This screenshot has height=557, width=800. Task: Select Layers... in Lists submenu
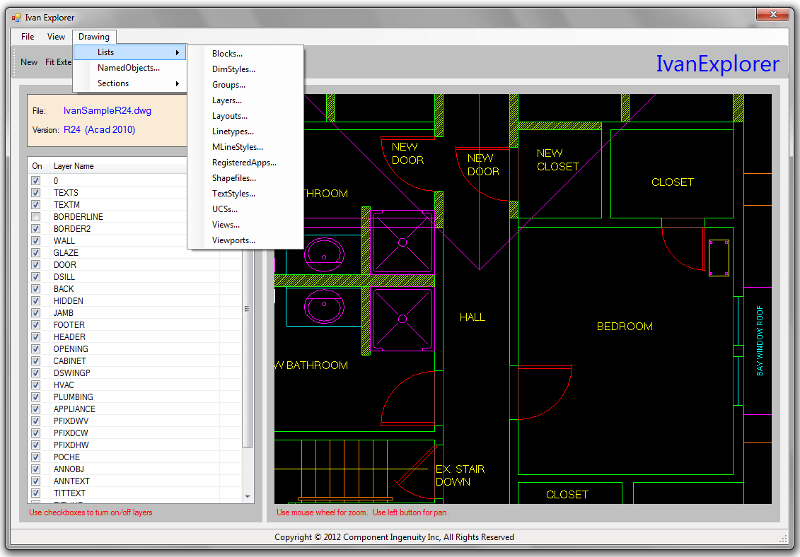[245, 100]
